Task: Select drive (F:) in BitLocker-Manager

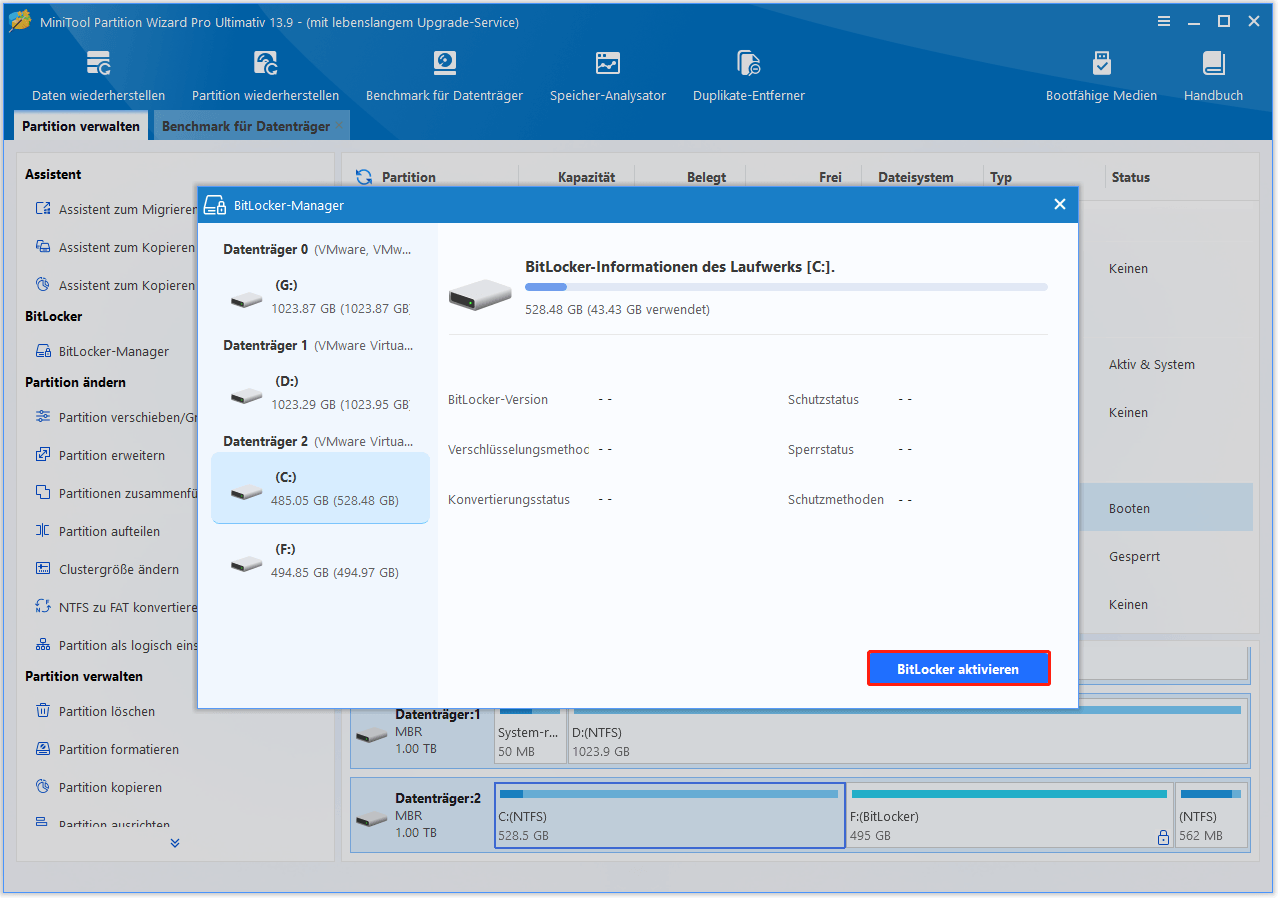Action: tap(320, 561)
